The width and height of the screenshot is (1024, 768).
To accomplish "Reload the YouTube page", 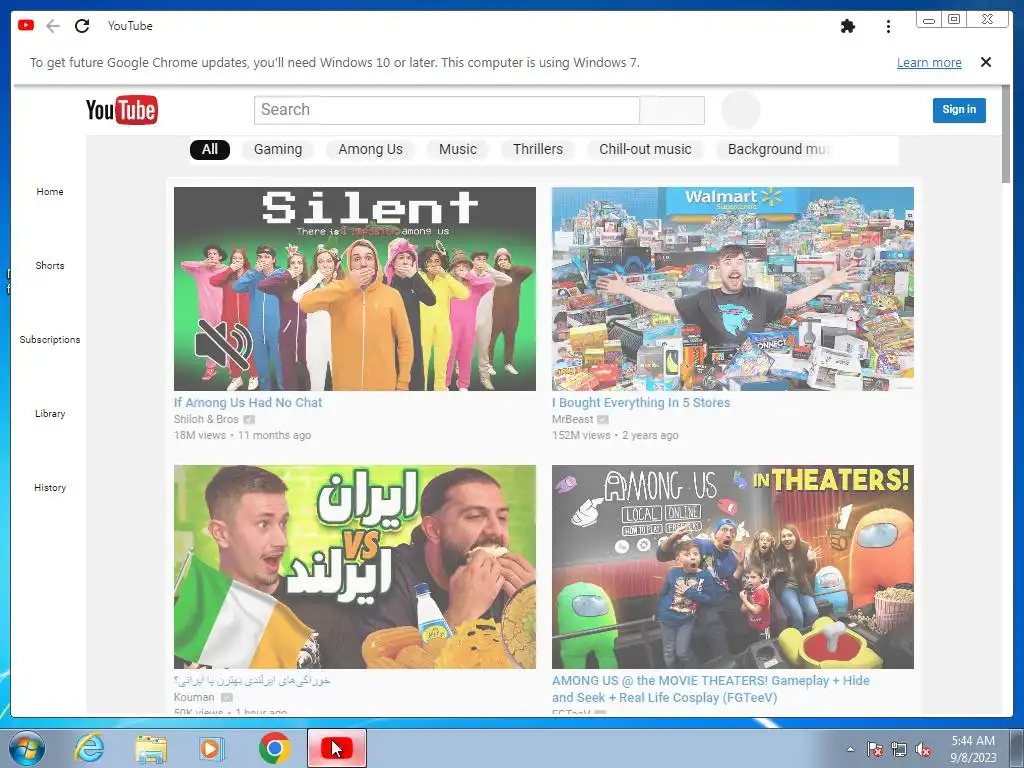I will [82, 26].
